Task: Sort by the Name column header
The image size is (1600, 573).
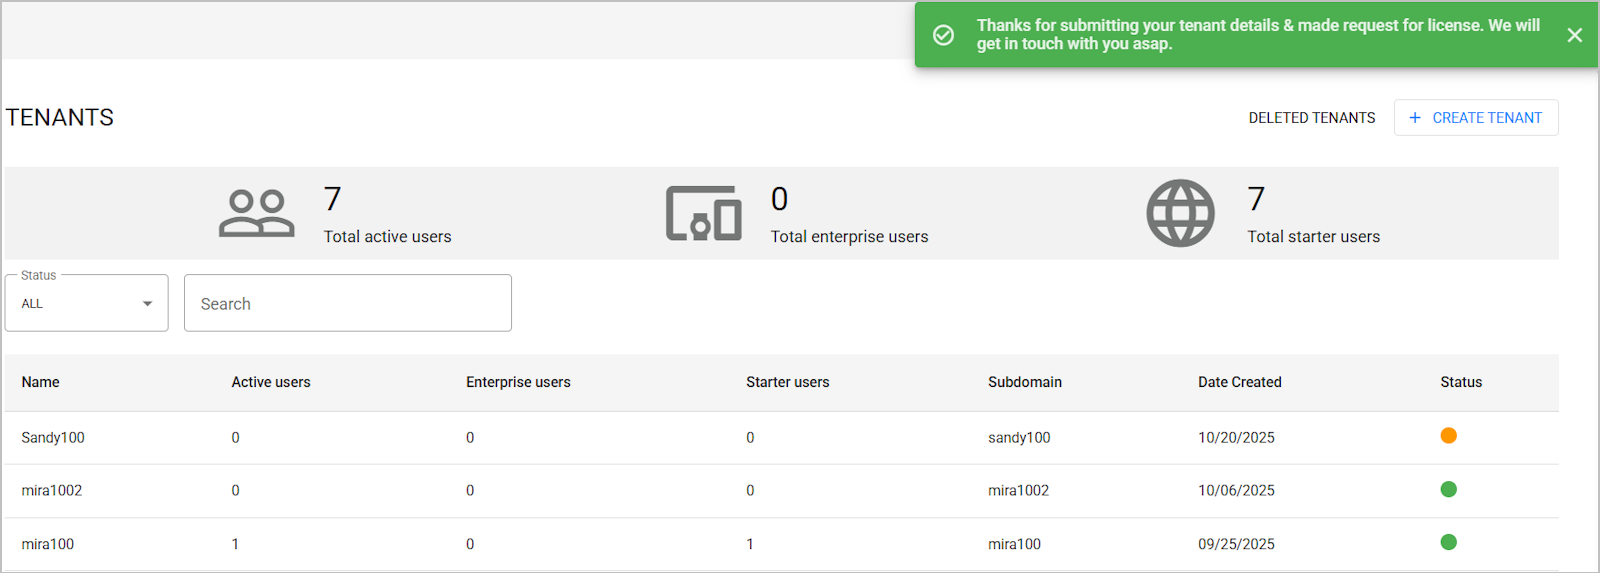Action: (41, 382)
